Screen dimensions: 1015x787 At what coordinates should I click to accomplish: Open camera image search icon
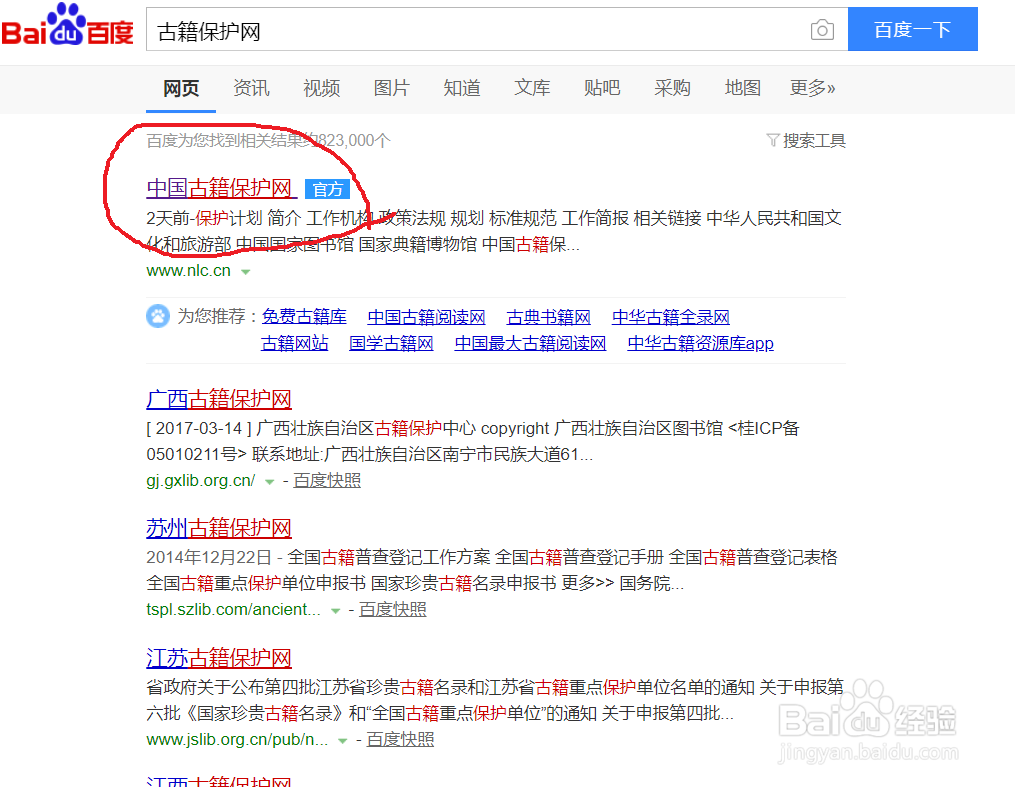click(822, 30)
